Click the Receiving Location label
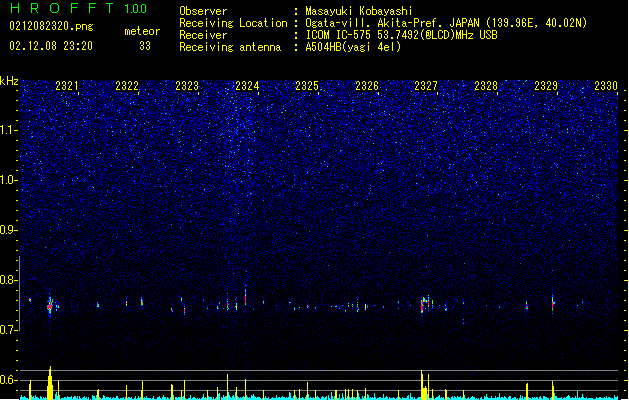The height and width of the screenshot is (400, 629). pos(233,23)
